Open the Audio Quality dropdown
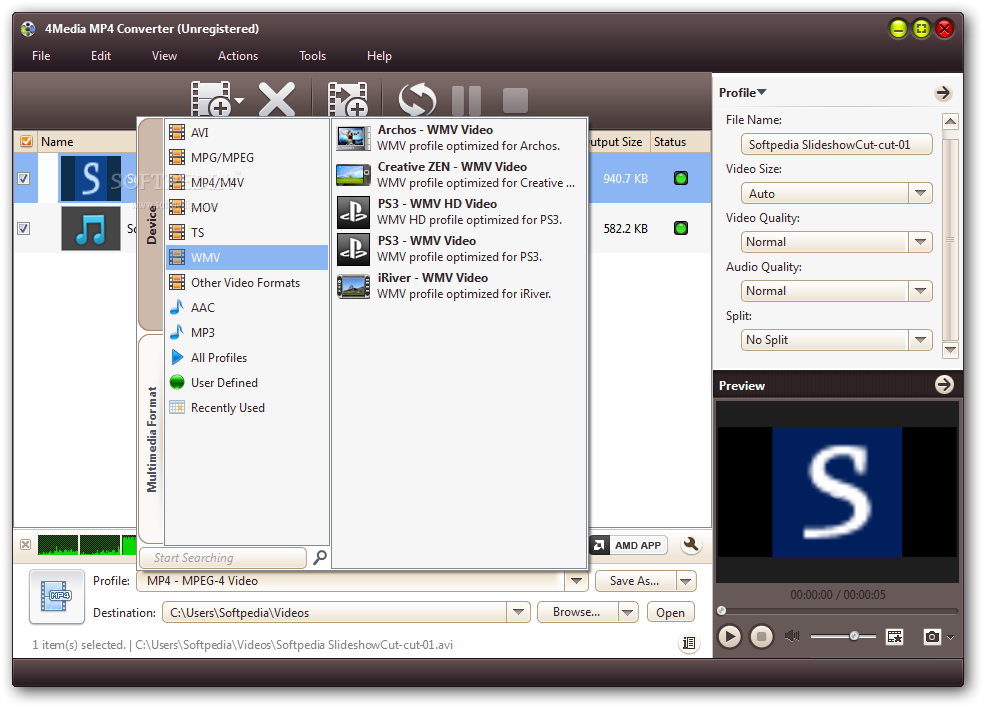984x707 pixels. point(920,291)
